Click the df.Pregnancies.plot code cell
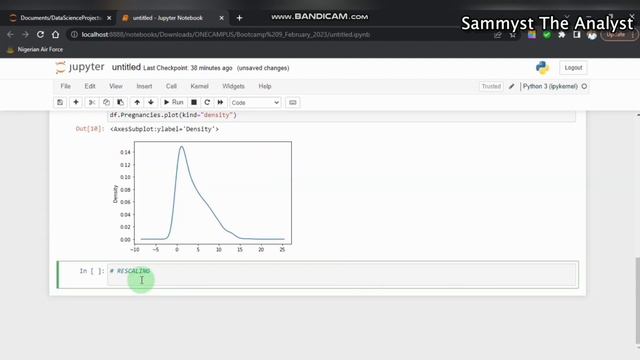 (342, 116)
